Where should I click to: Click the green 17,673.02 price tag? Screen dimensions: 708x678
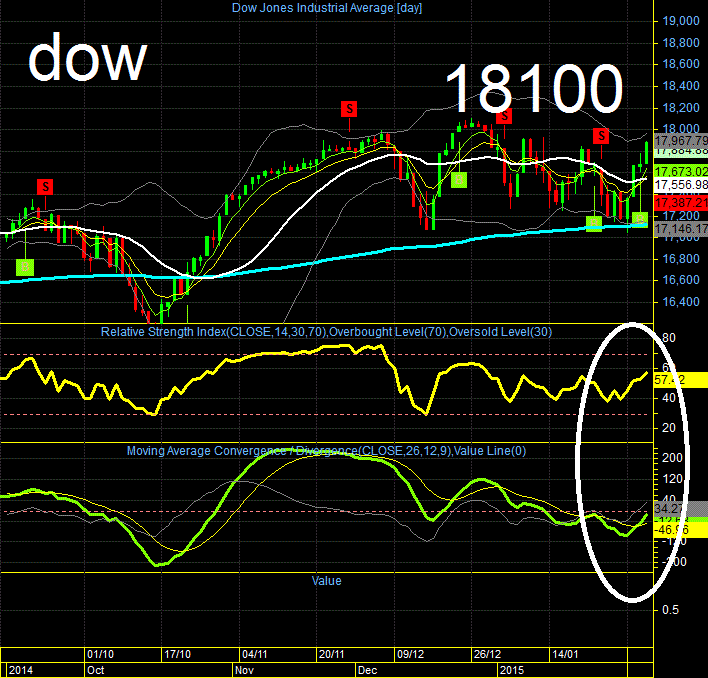pos(681,172)
